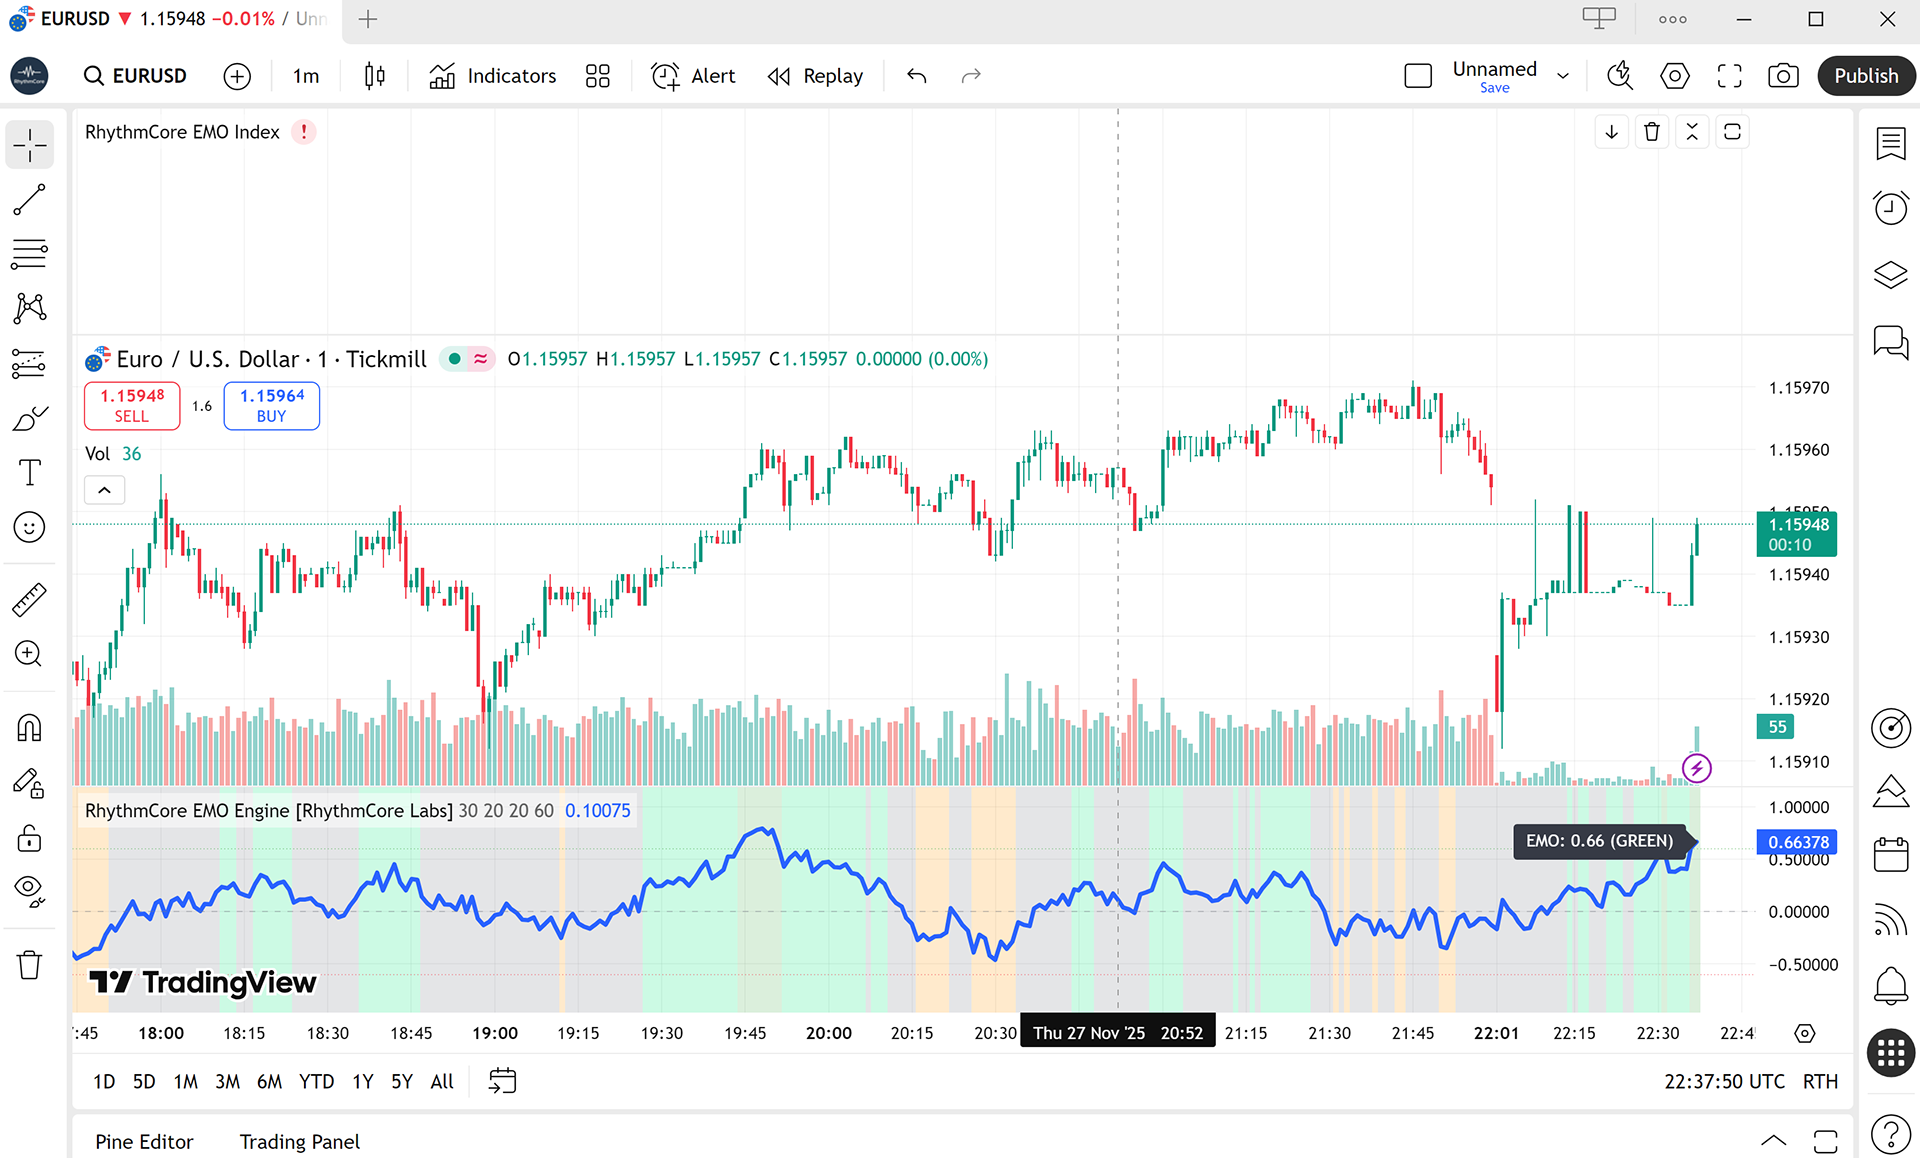Select the text annotation tool
The height and width of the screenshot is (1158, 1920).
[x=29, y=473]
